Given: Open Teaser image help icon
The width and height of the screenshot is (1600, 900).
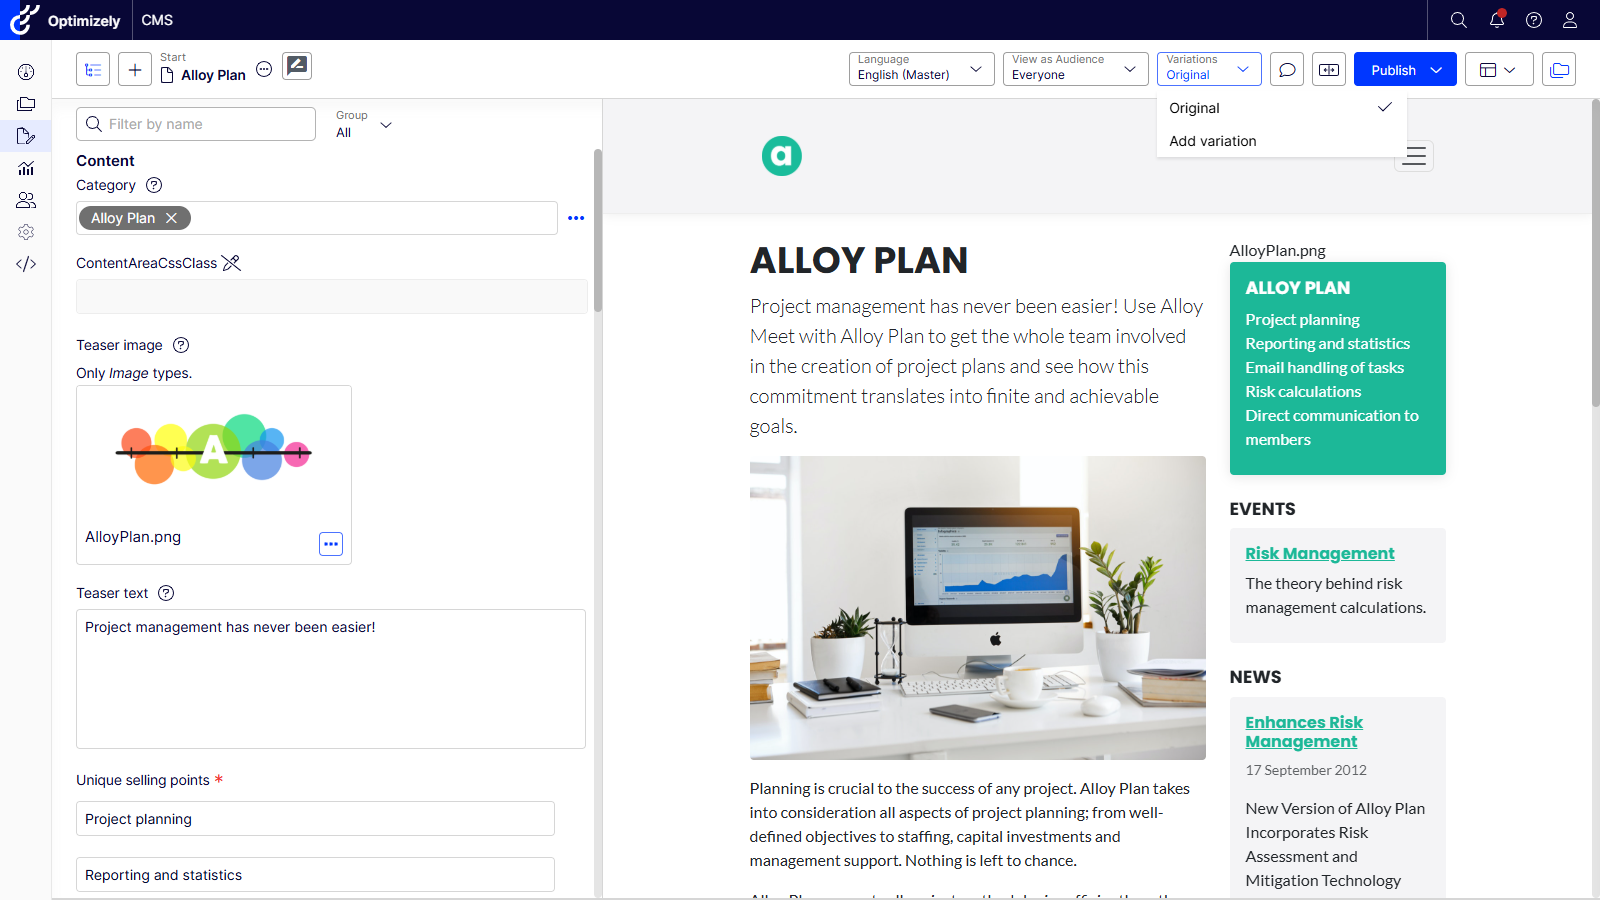Looking at the screenshot, I should click(181, 345).
